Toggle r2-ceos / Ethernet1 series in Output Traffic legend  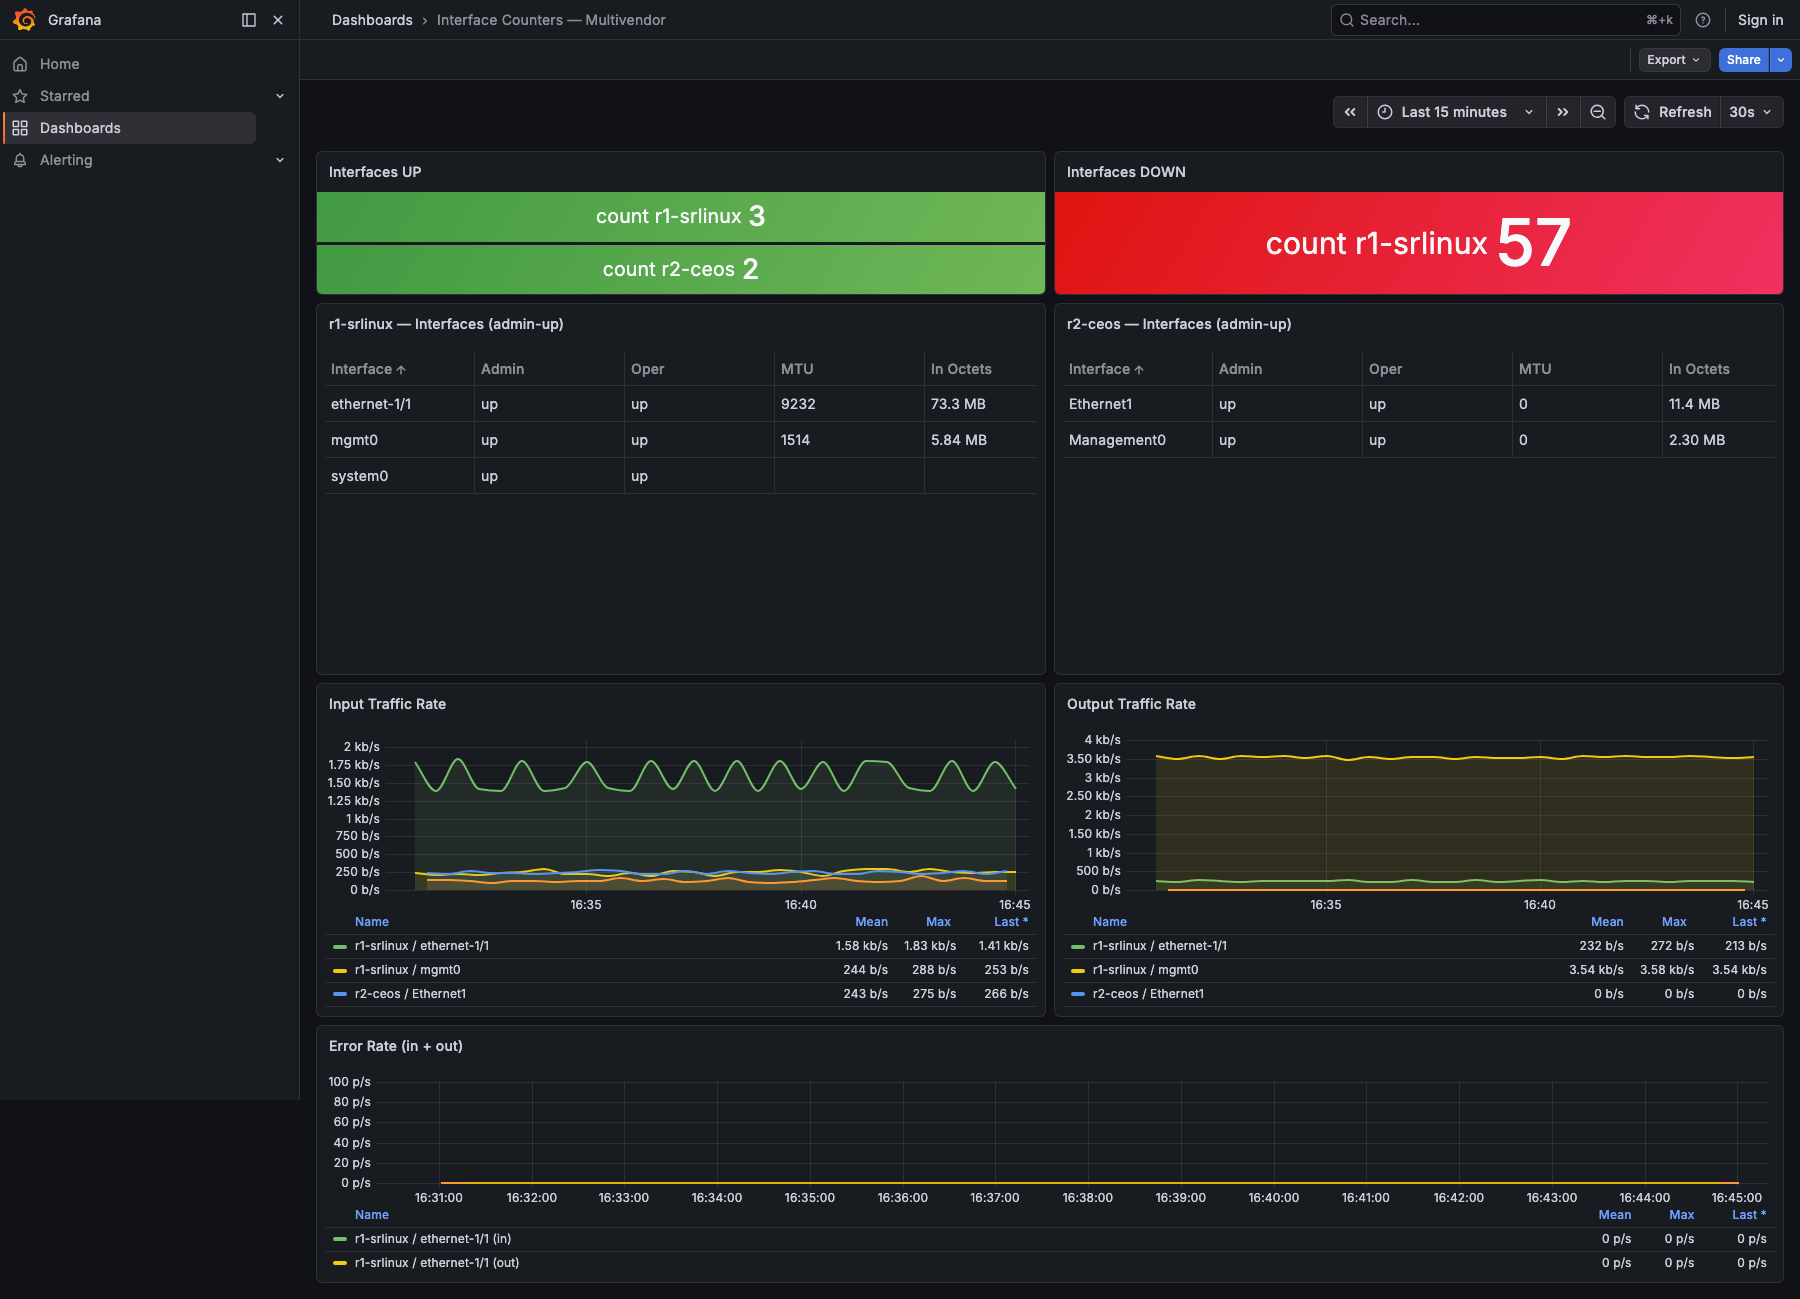[x=1148, y=994]
